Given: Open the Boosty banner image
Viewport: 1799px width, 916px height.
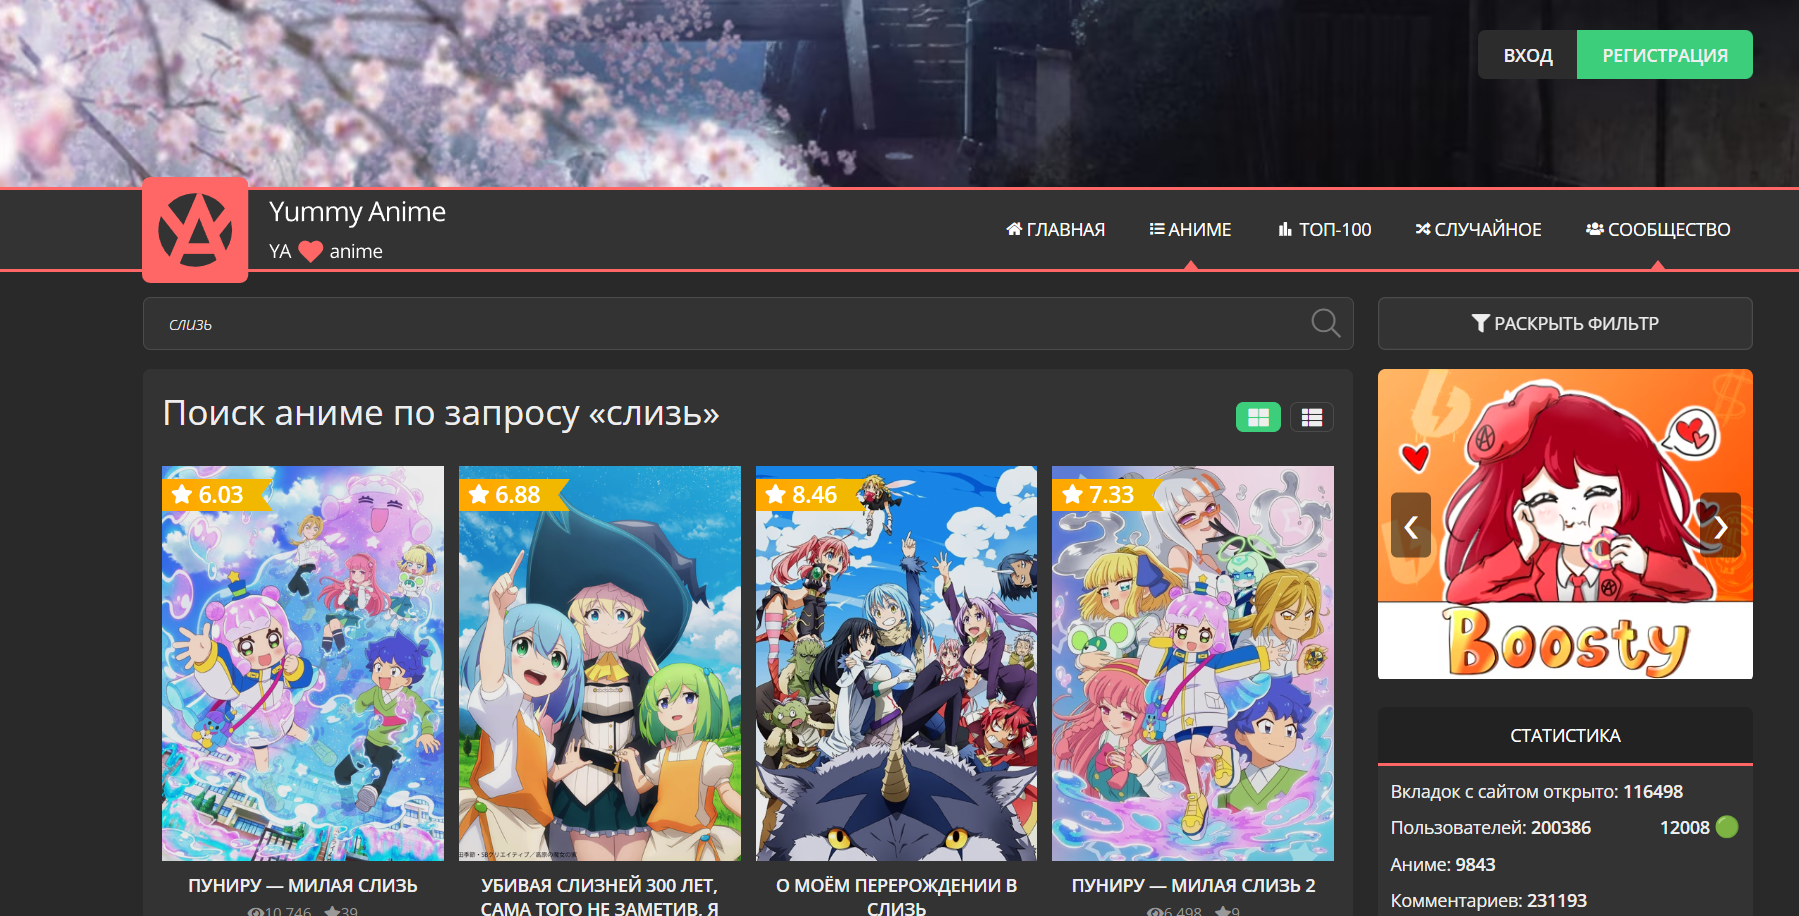Looking at the screenshot, I should [x=1565, y=524].
